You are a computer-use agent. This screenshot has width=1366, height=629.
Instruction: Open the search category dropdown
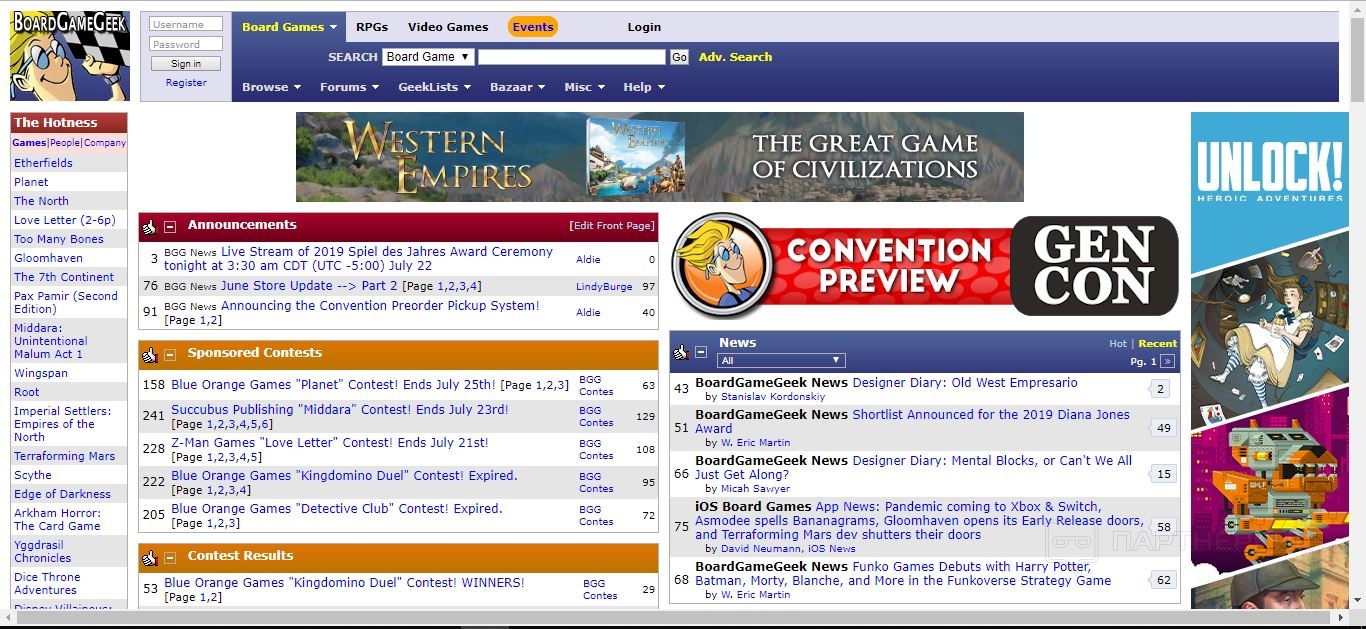(428, 57)
